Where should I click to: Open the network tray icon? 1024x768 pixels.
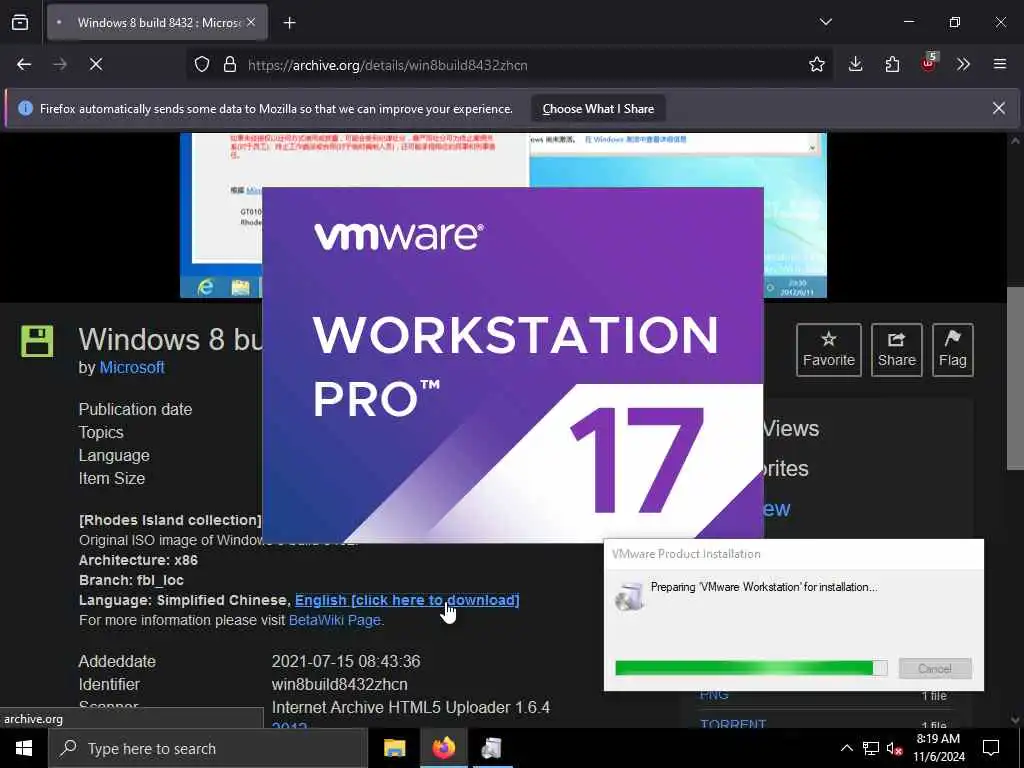pyautogui.click(x=871, y=748)
